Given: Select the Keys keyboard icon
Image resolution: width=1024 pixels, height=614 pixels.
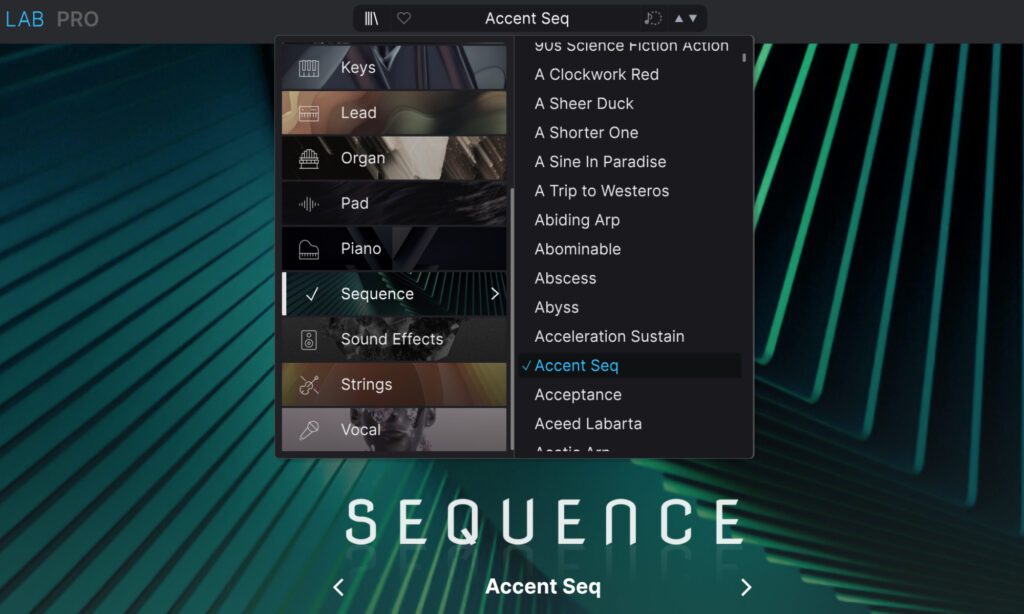Looking at the screenshot, I should (309, 68).
